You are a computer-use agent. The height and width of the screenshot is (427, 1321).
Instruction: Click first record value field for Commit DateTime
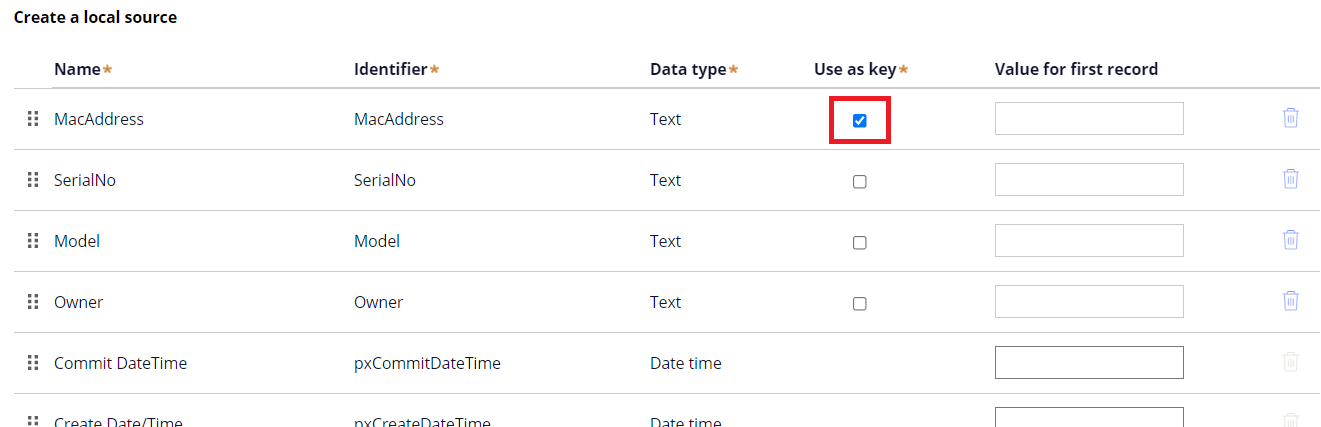click(x=1089, y=362)
